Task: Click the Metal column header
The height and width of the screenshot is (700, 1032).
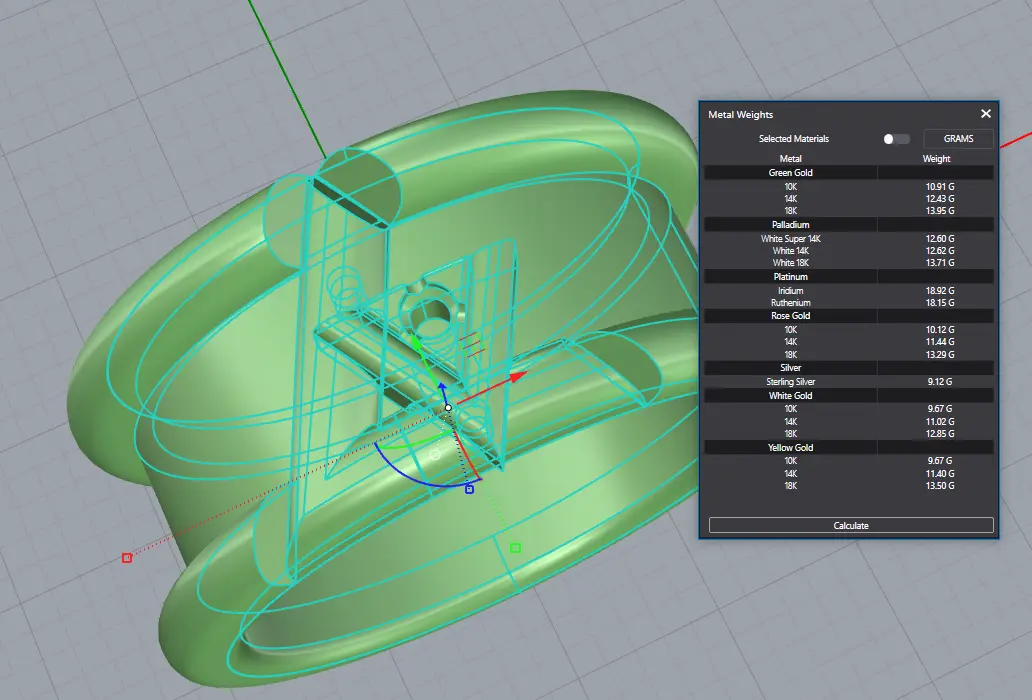Action: point(790,159)
